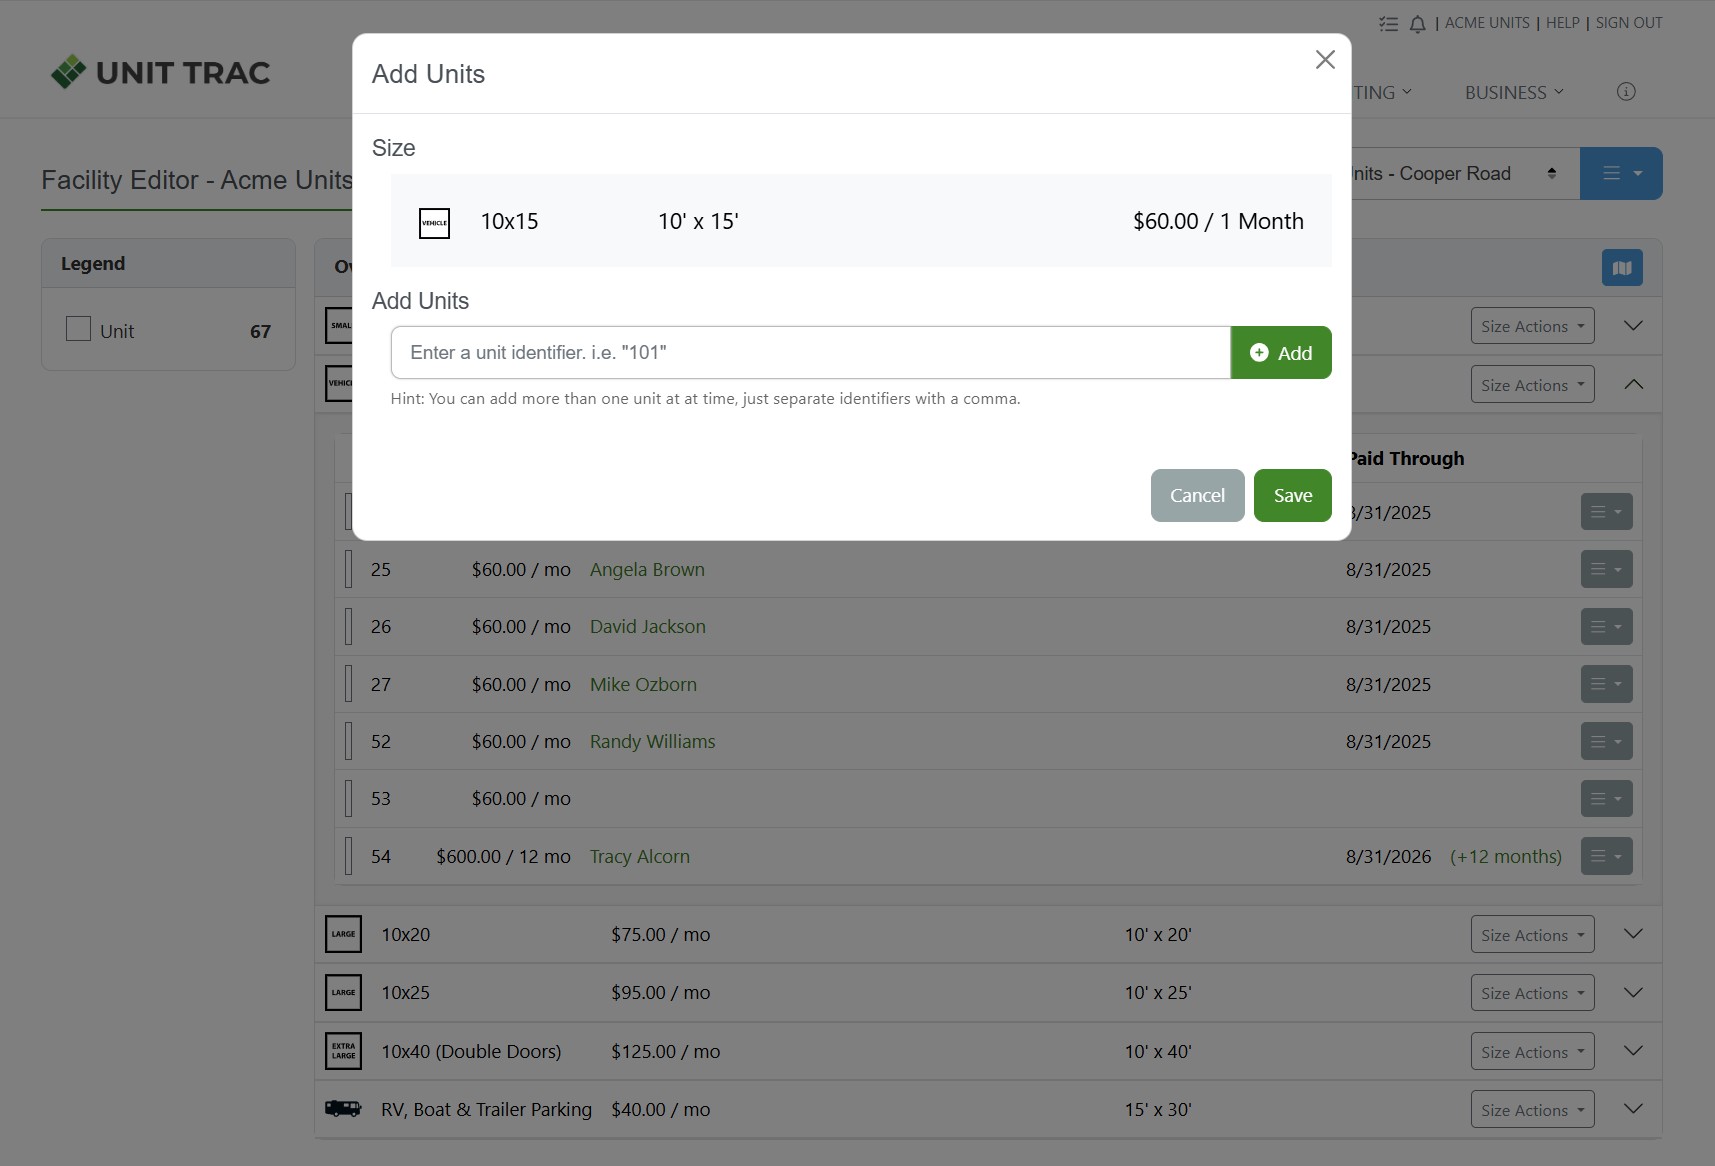Screen dimensions: 1715x1166
Task: Click the unit identifier input field
Action: (x=810, y=353)
